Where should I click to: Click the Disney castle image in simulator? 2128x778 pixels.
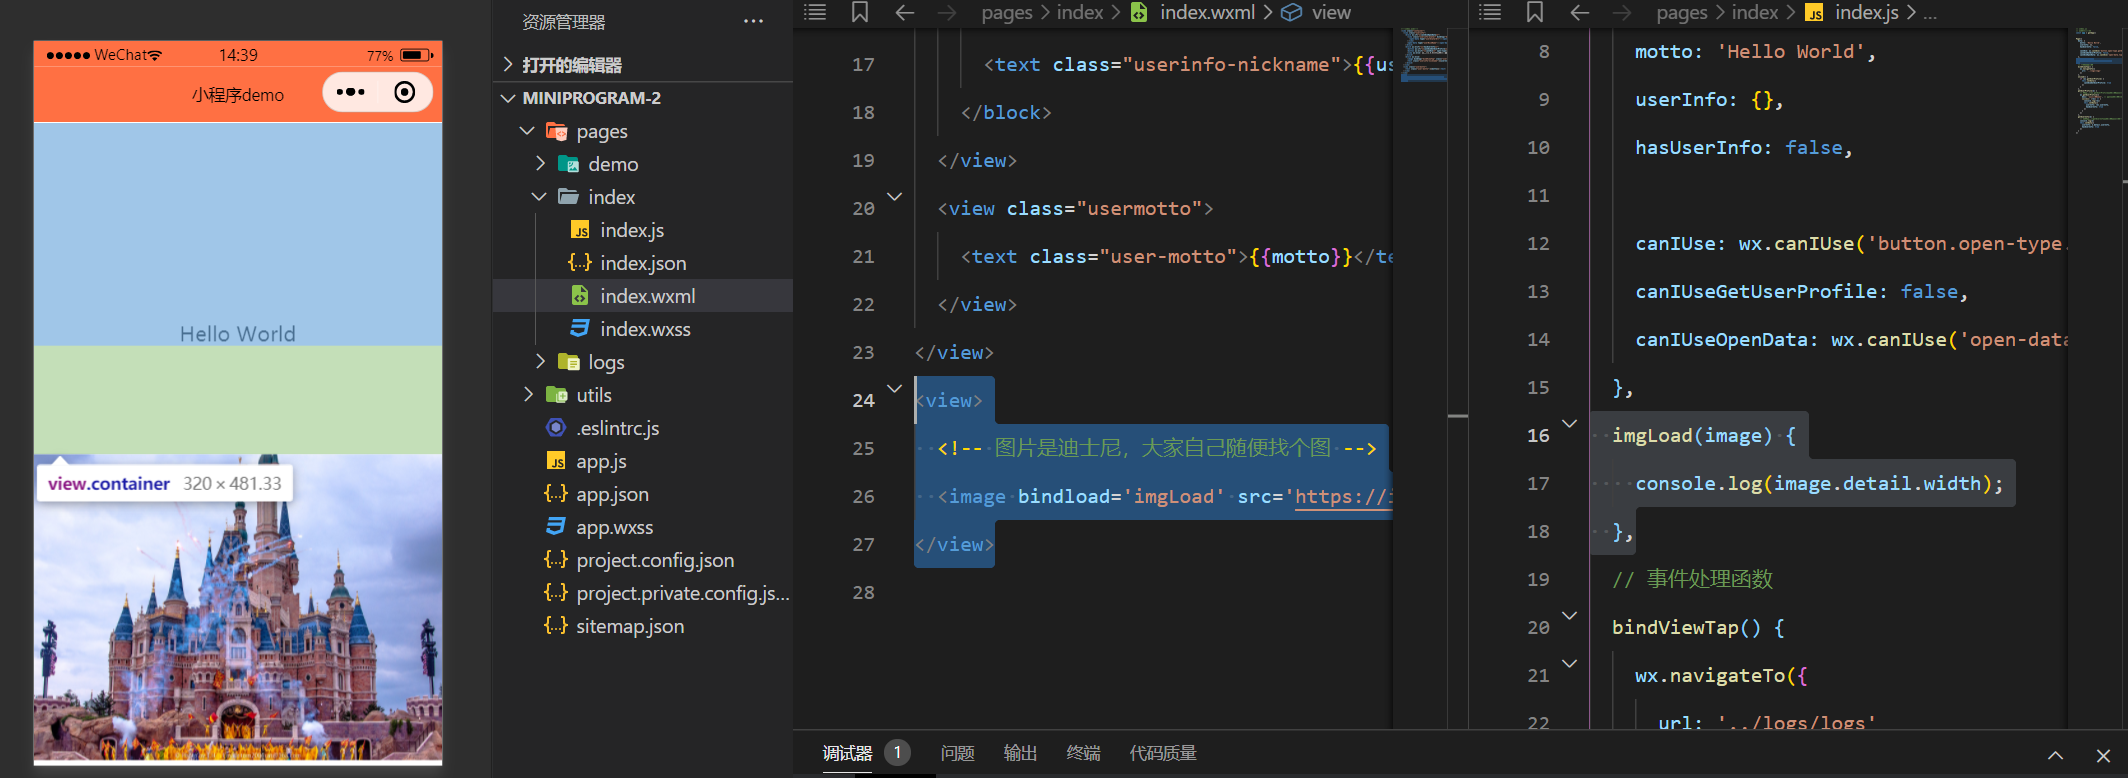[x=238, y=608]
